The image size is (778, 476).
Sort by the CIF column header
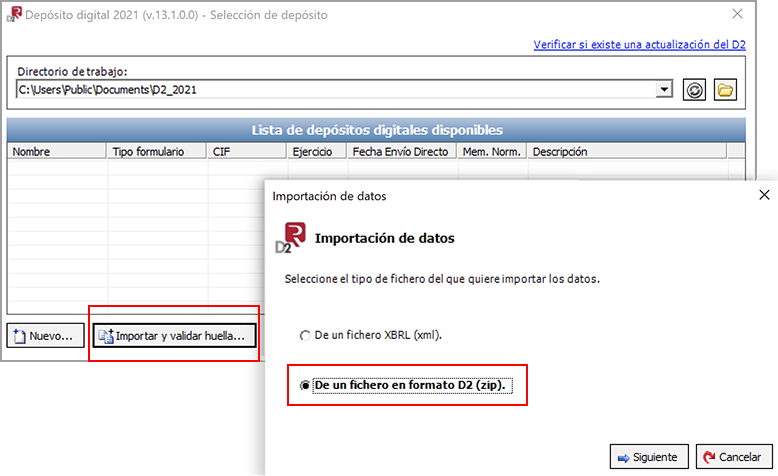(247, 151)
